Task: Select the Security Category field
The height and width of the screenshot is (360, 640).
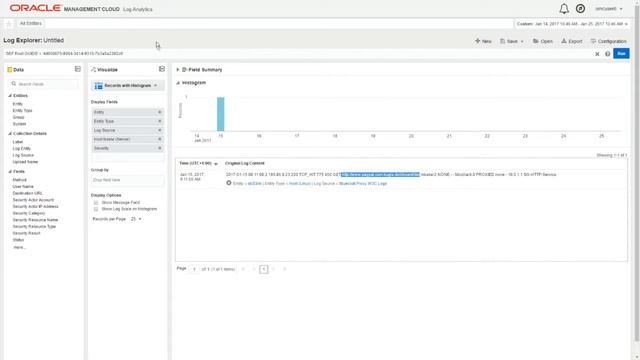Action: coord(29,213)
